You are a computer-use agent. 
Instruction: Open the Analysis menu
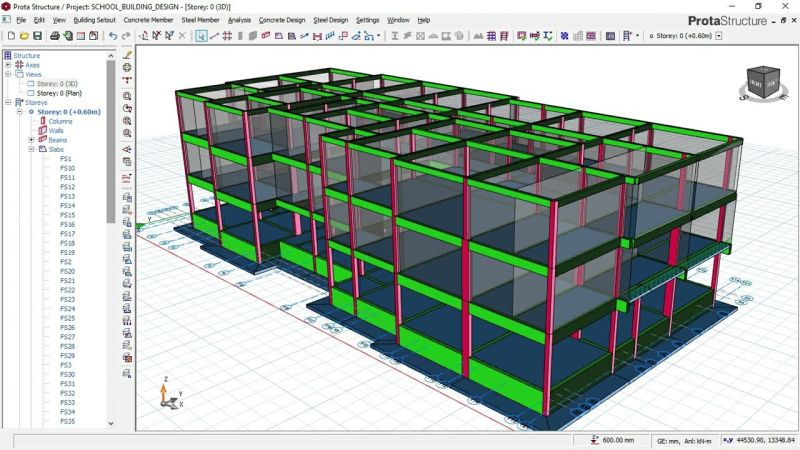(x=239, y=20)
